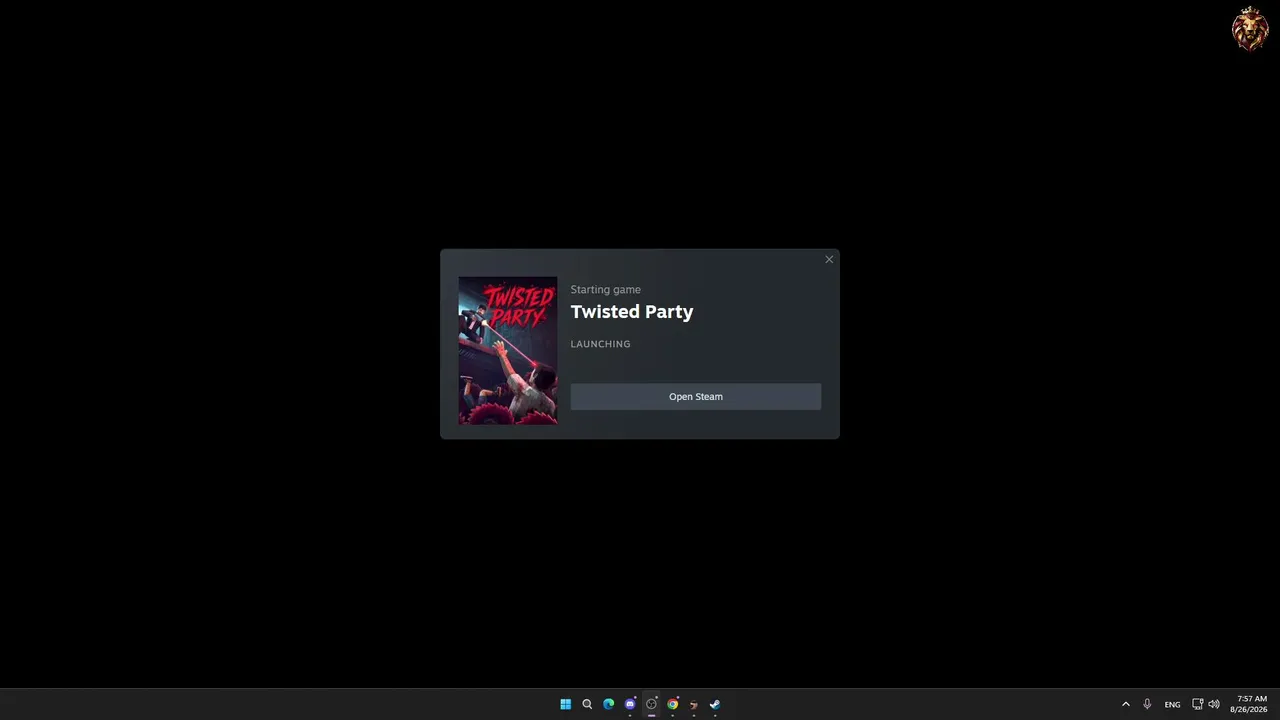Click the microphone tray icon

(x=1147, y=704)
